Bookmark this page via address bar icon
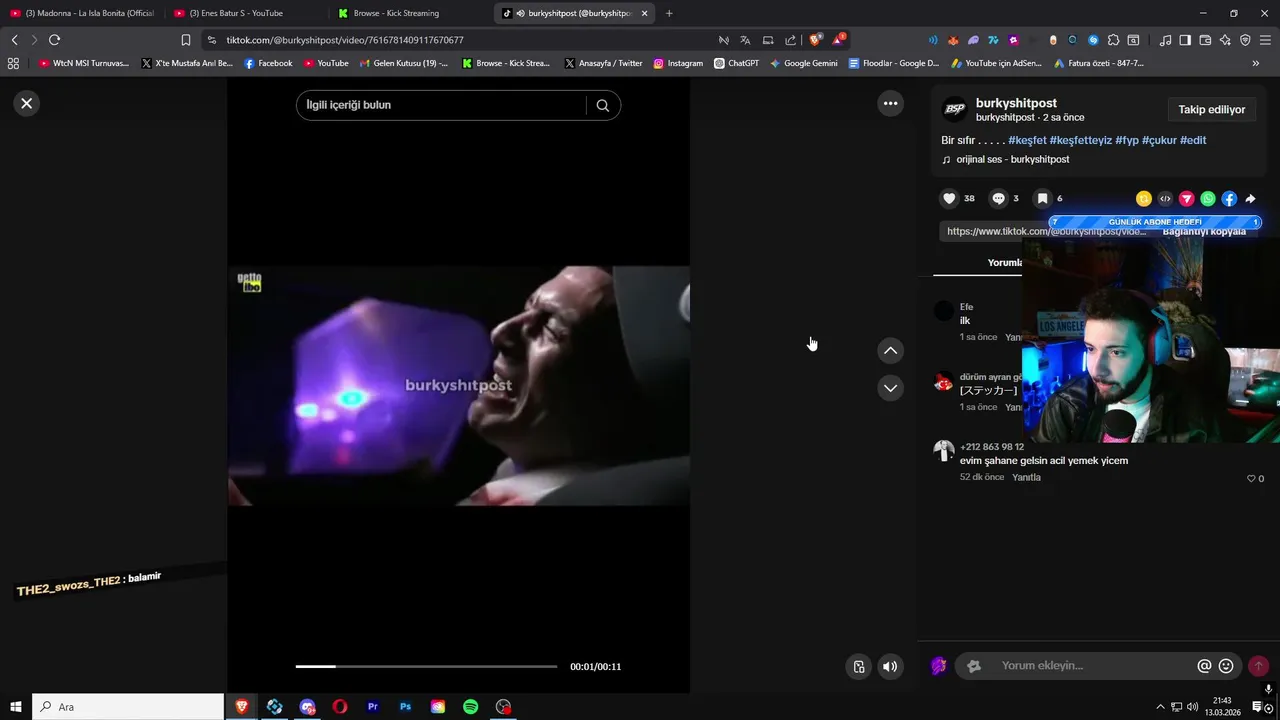The image size is (1280, 720). pyautogui.click(x=186, y=40)
